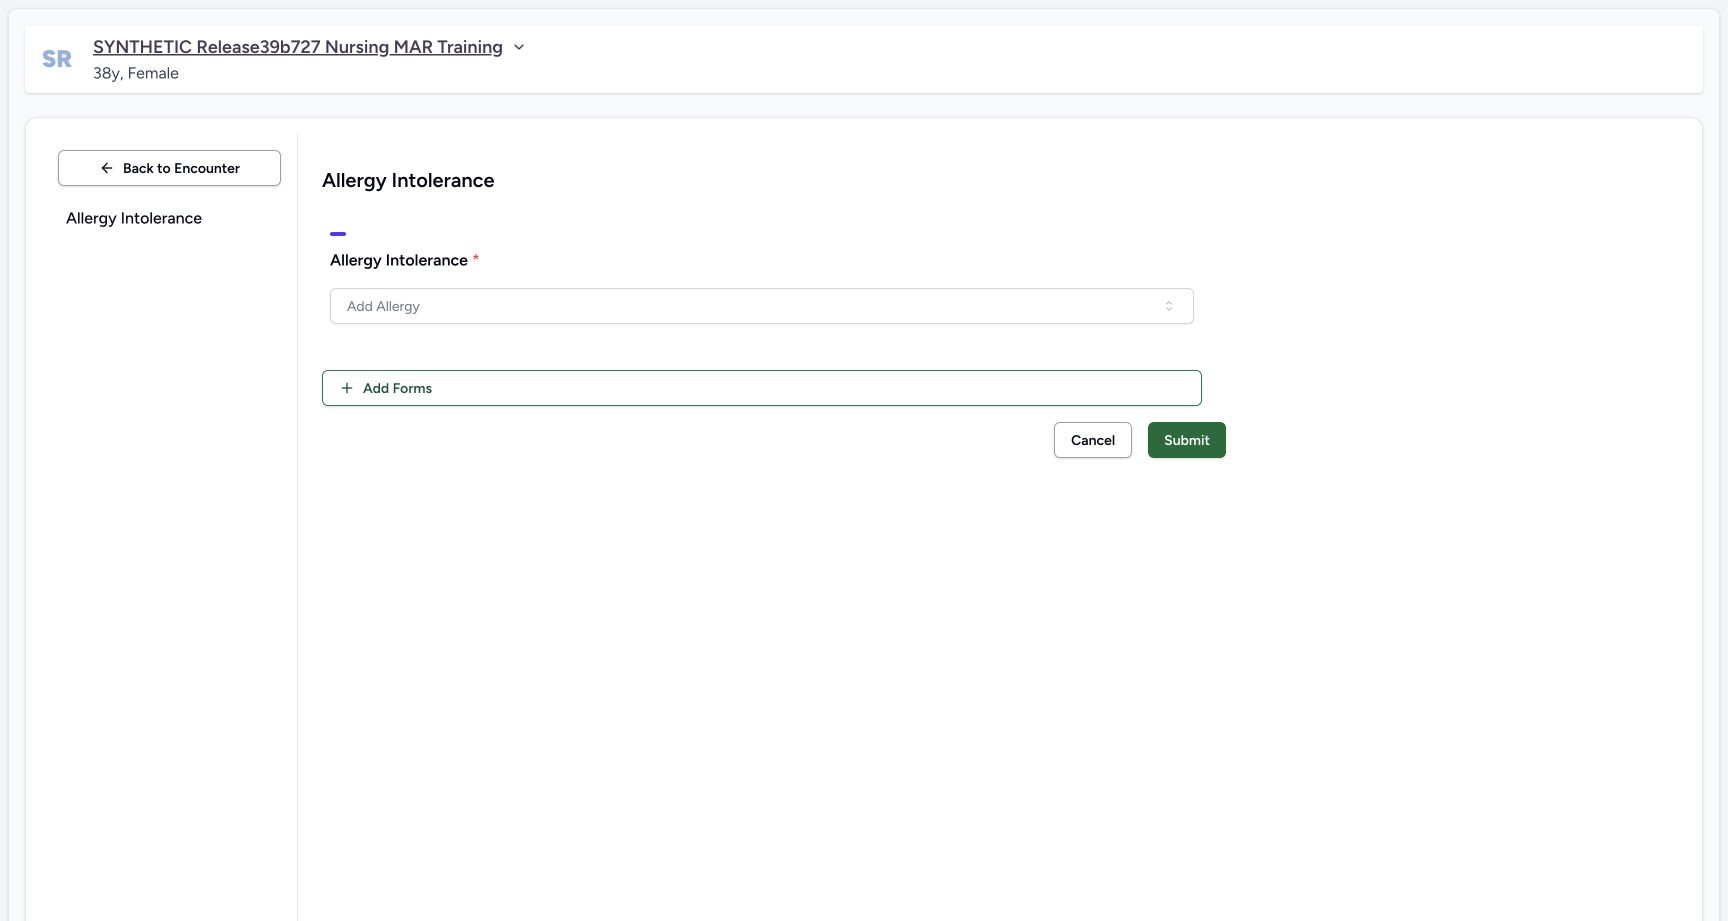Expand the chevron beside patient name

pyautogui.click(x=519, y=47)
